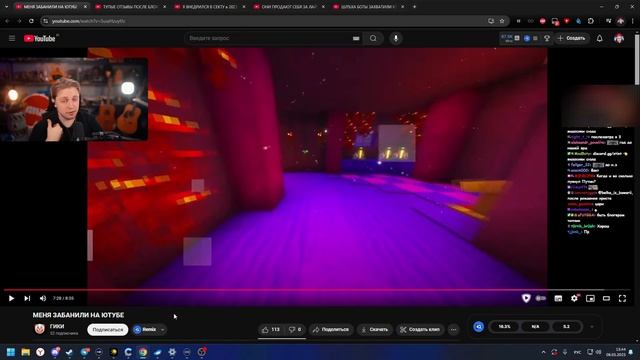Screen dimensions: 640x360
Task: Switch to the МЕНЯ ЗАБАНИЛИ НА ЮТУБЕ tab
Action: tap(51, 7)
